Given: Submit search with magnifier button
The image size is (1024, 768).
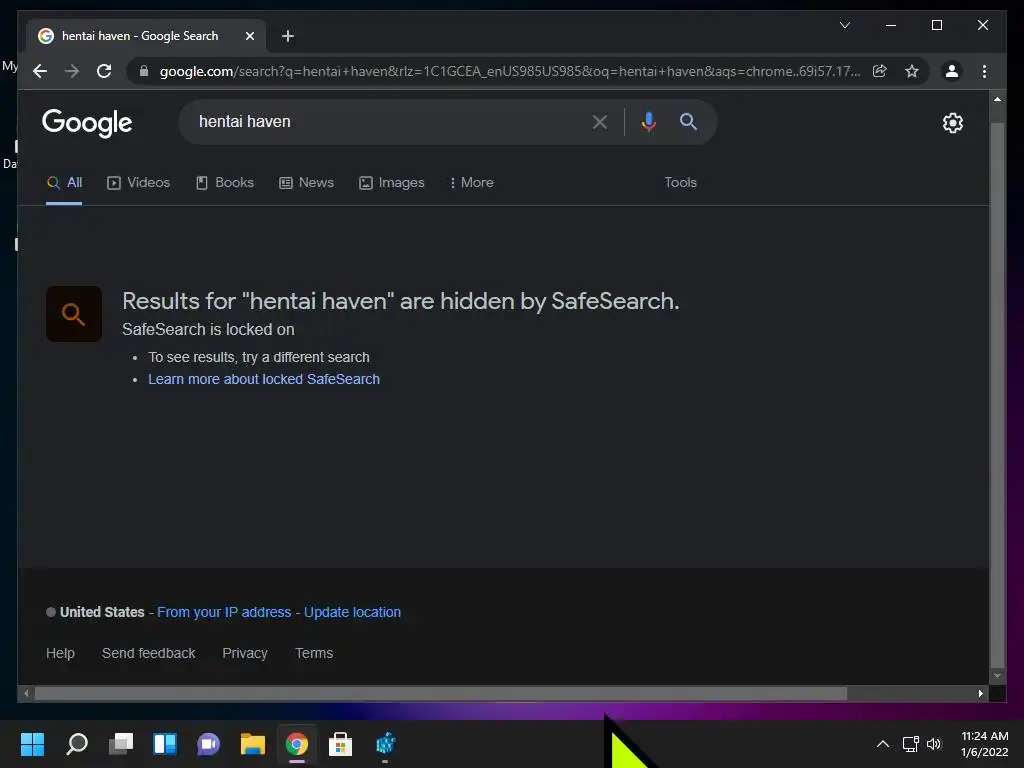Looking at the screenshot, I should point(688,121).
